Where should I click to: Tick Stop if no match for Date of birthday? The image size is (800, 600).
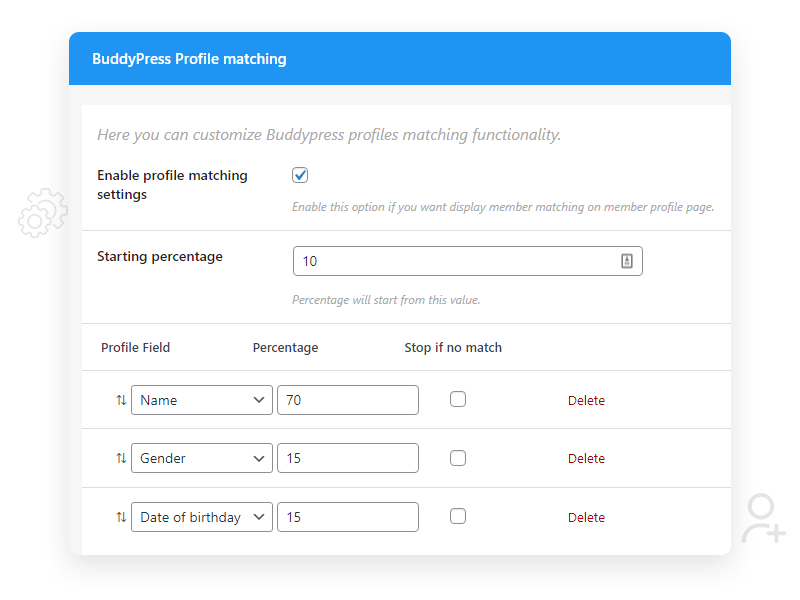458,516
